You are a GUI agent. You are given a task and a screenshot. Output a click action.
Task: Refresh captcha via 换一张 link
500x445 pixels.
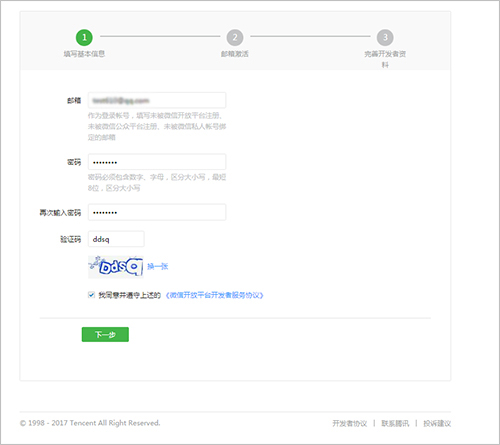tap(158, 266)
